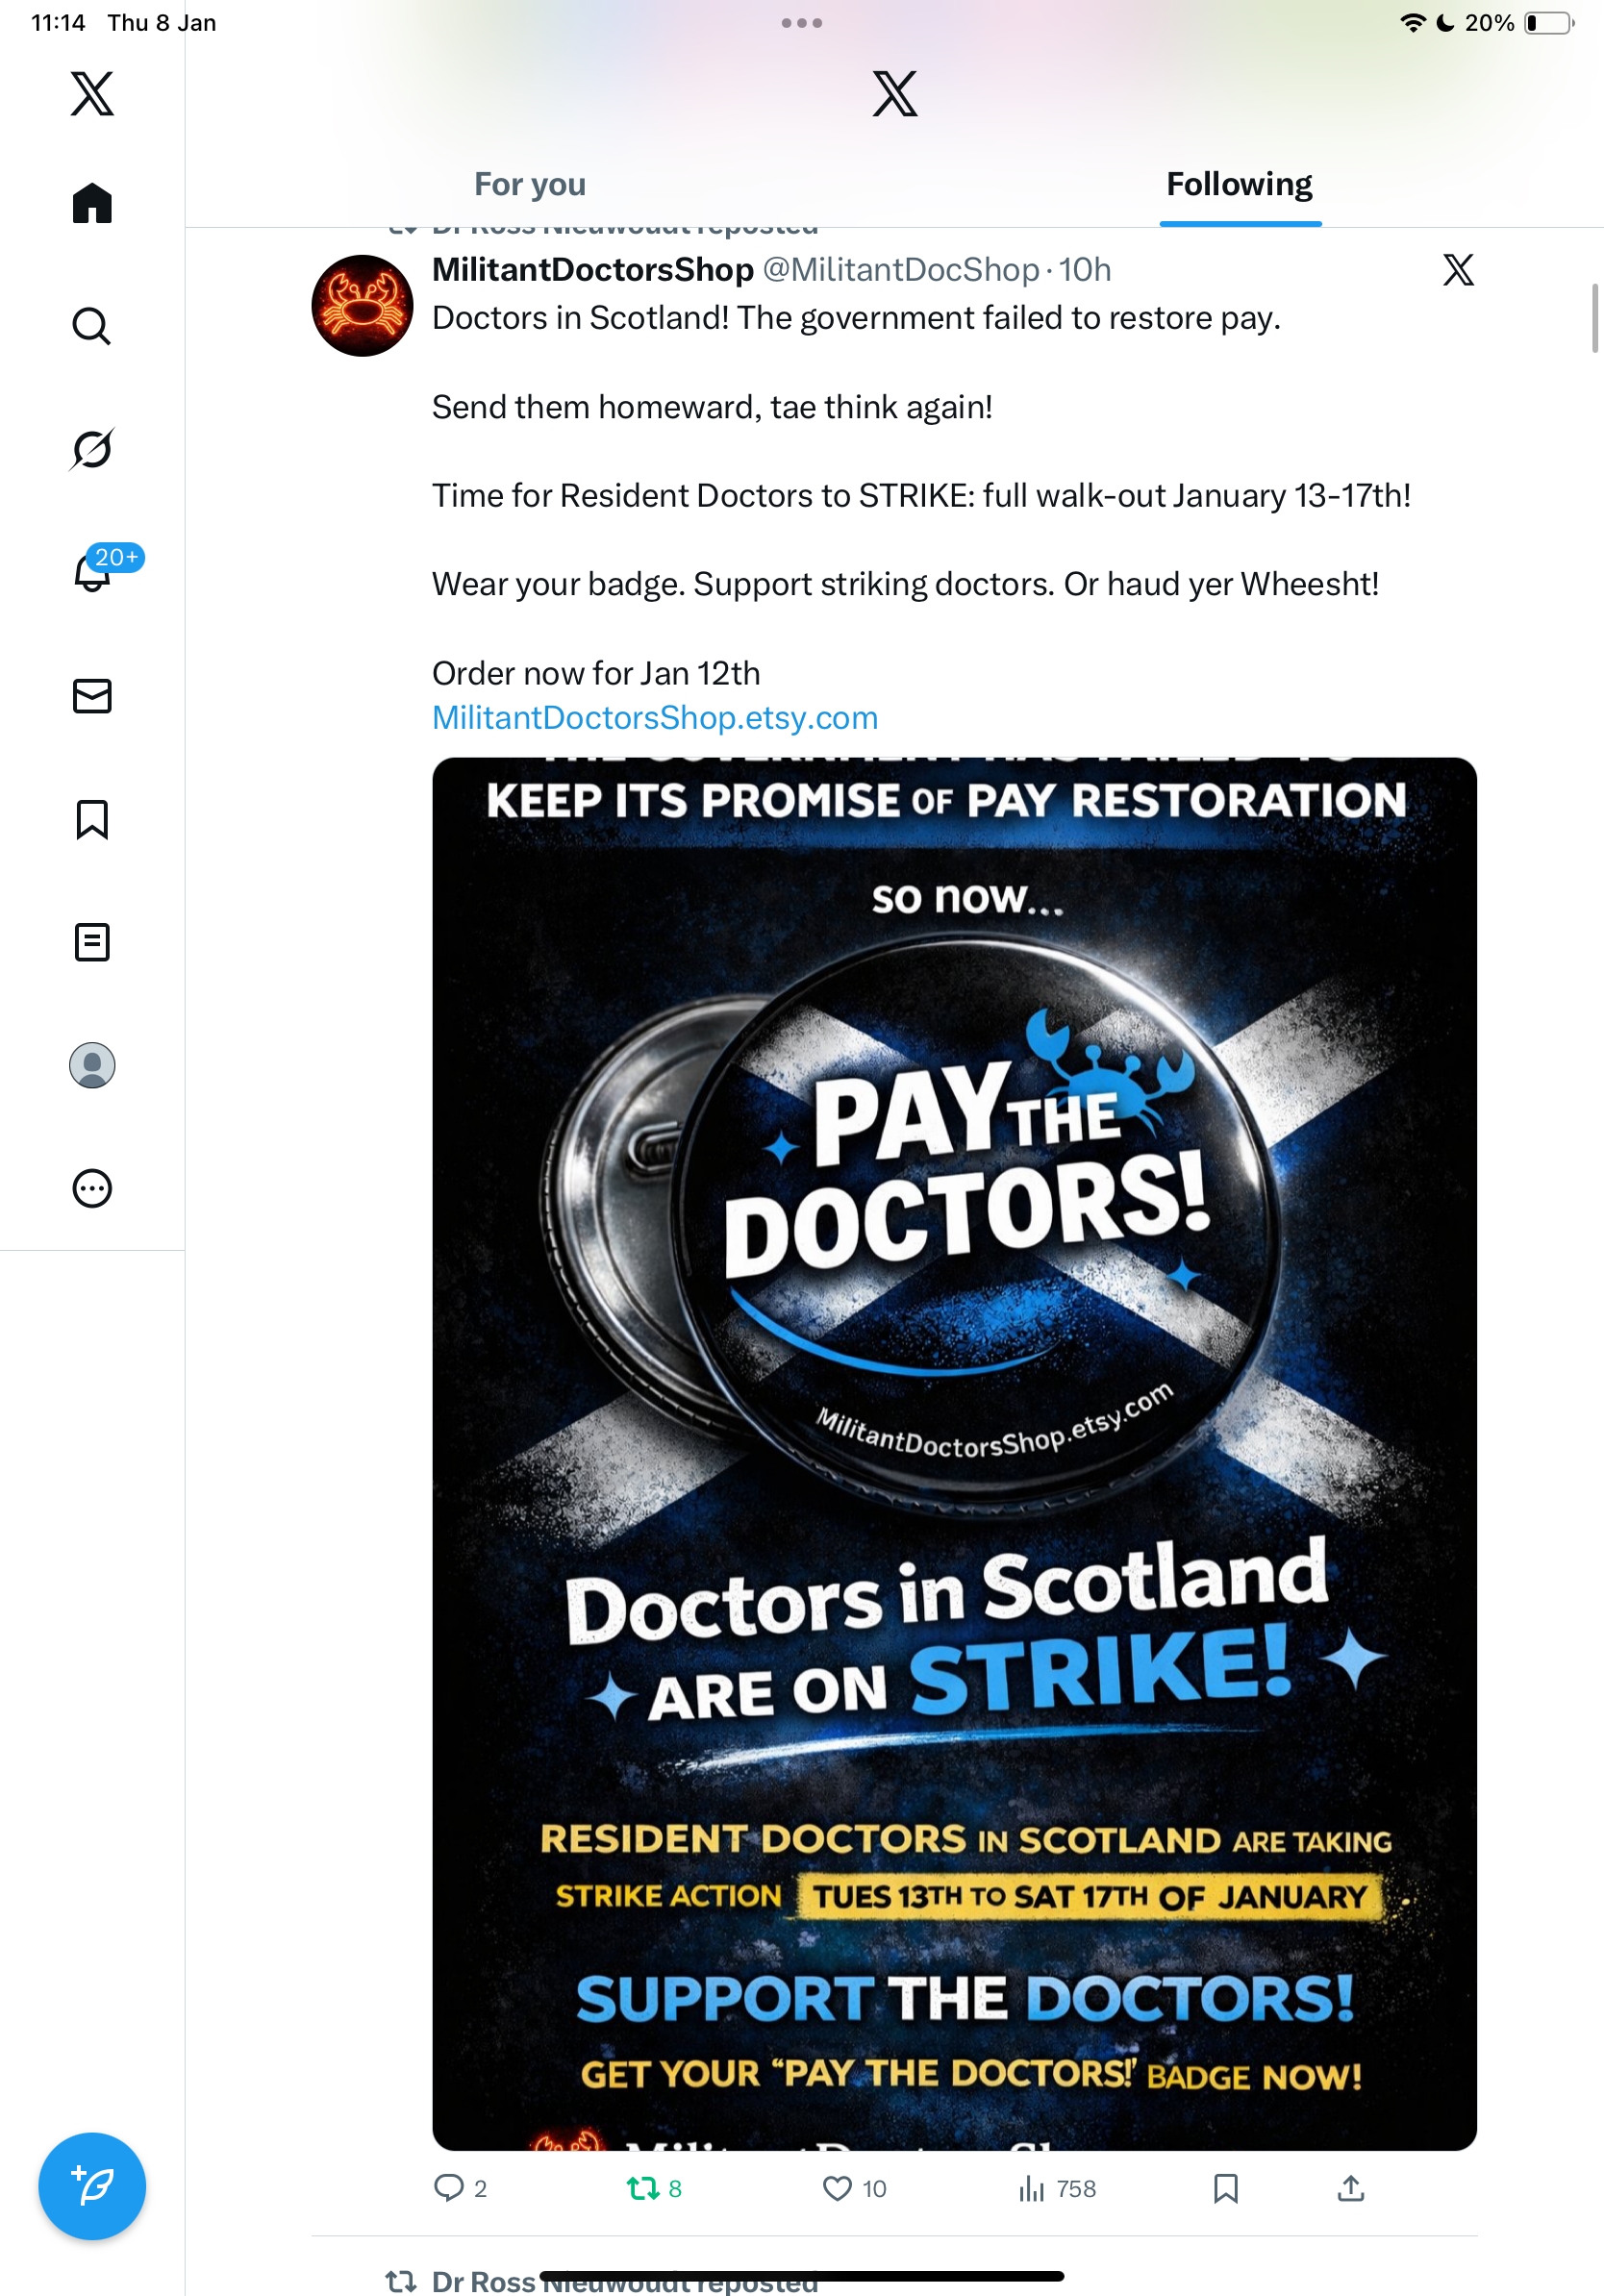Open the Lists icon in sidebar

tap(92, 942)
